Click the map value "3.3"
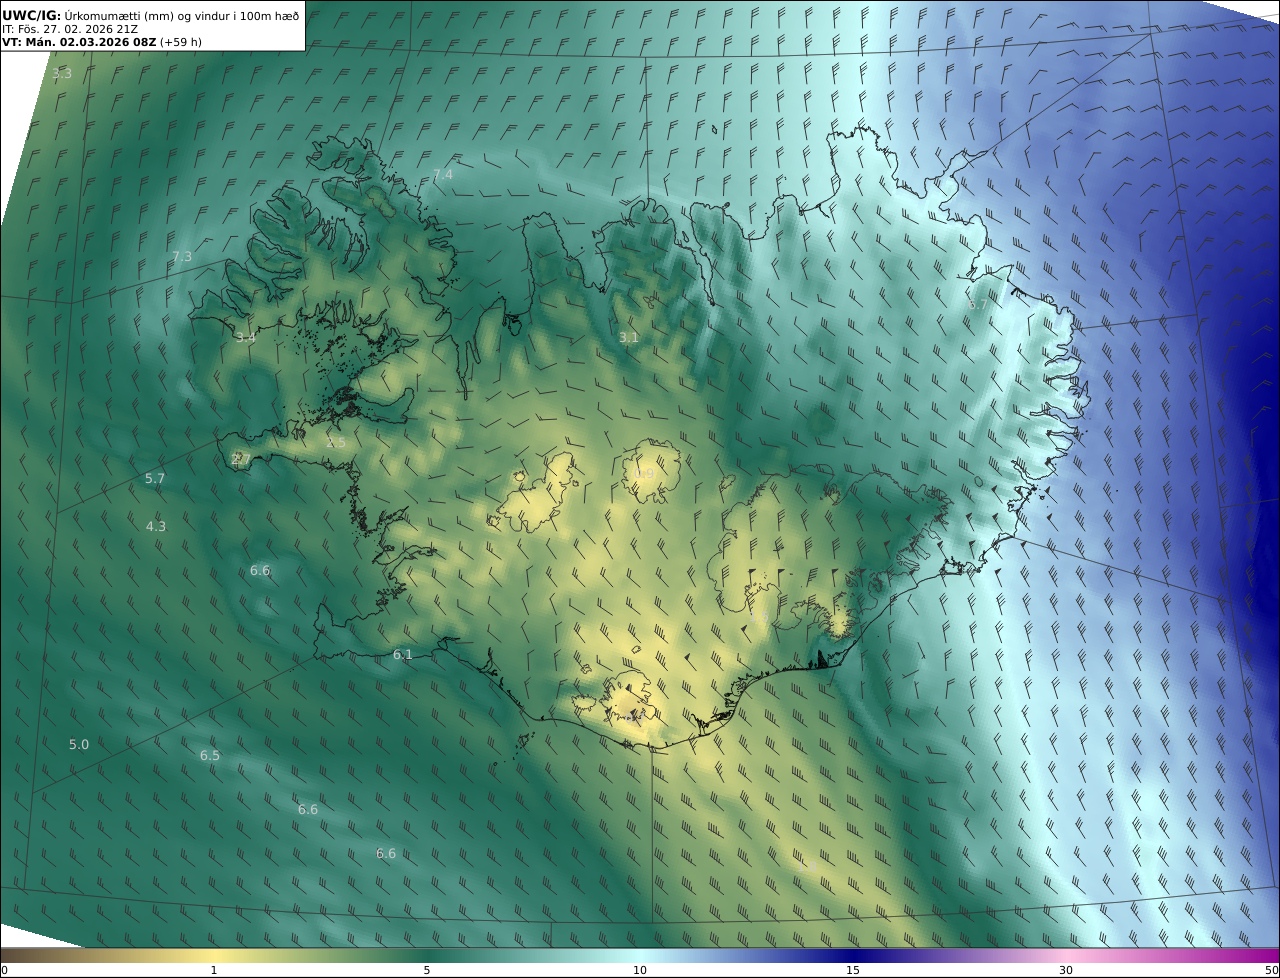The width and height of the screenshot is (1280, 978). coord(62,74)
